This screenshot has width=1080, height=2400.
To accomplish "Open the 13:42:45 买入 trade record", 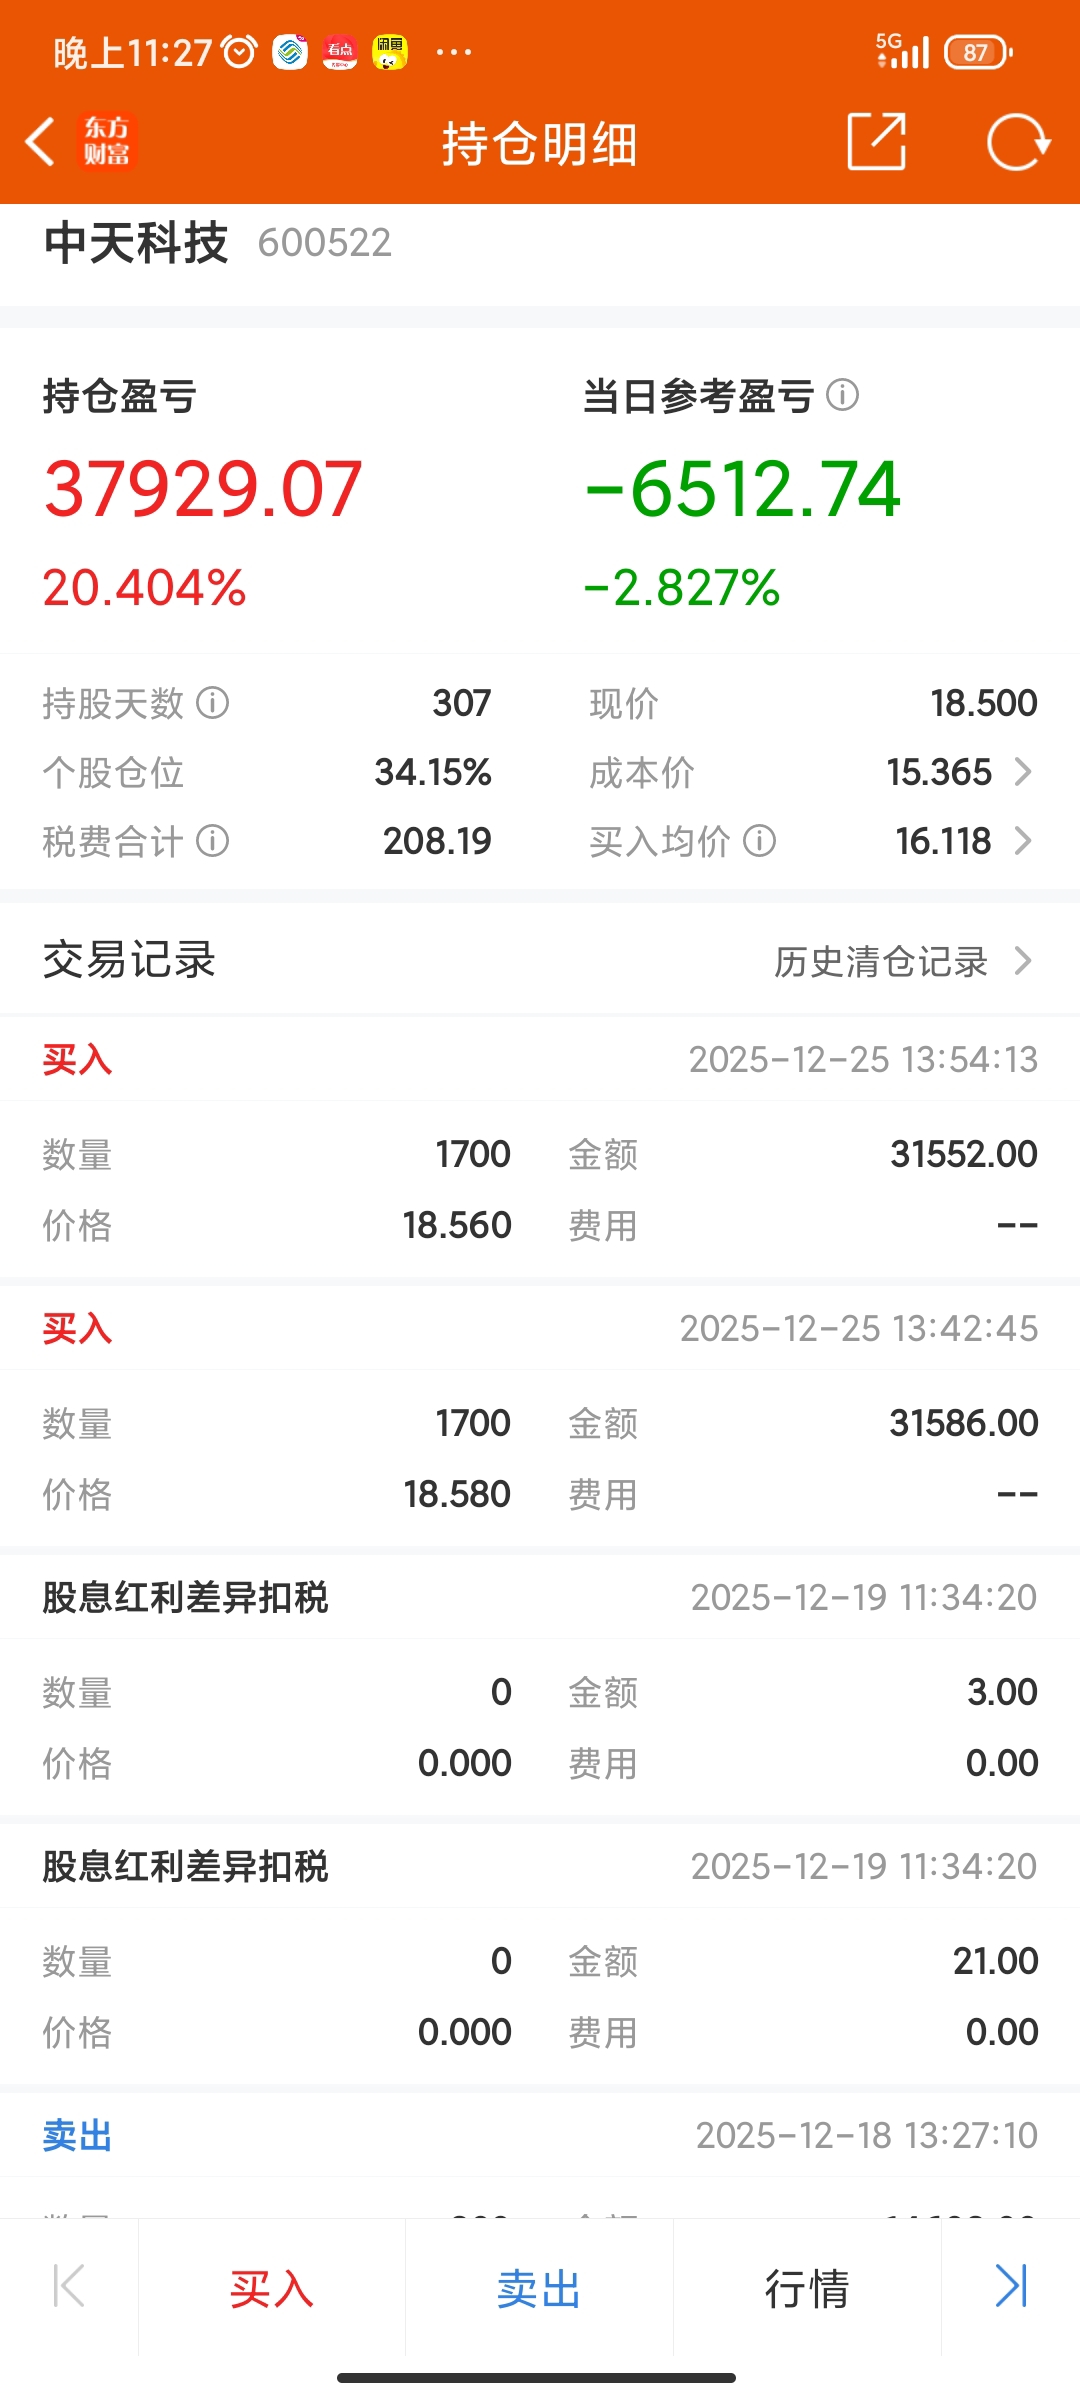I will point(540,1417).
